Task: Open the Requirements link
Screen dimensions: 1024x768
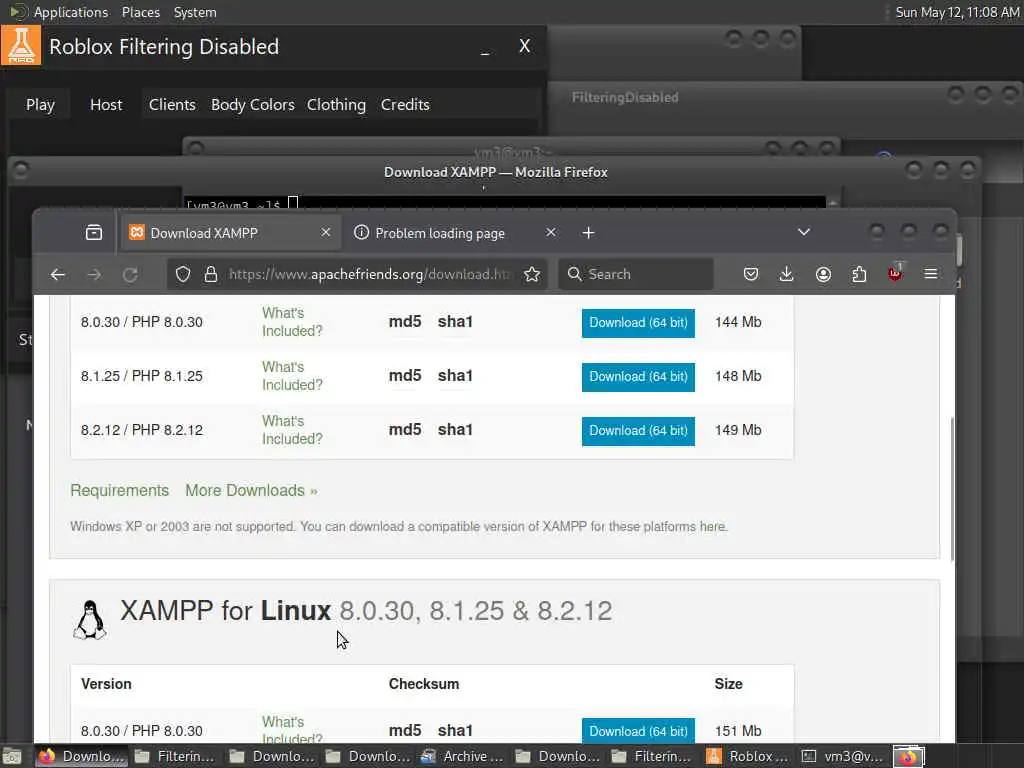Action: 120,490
